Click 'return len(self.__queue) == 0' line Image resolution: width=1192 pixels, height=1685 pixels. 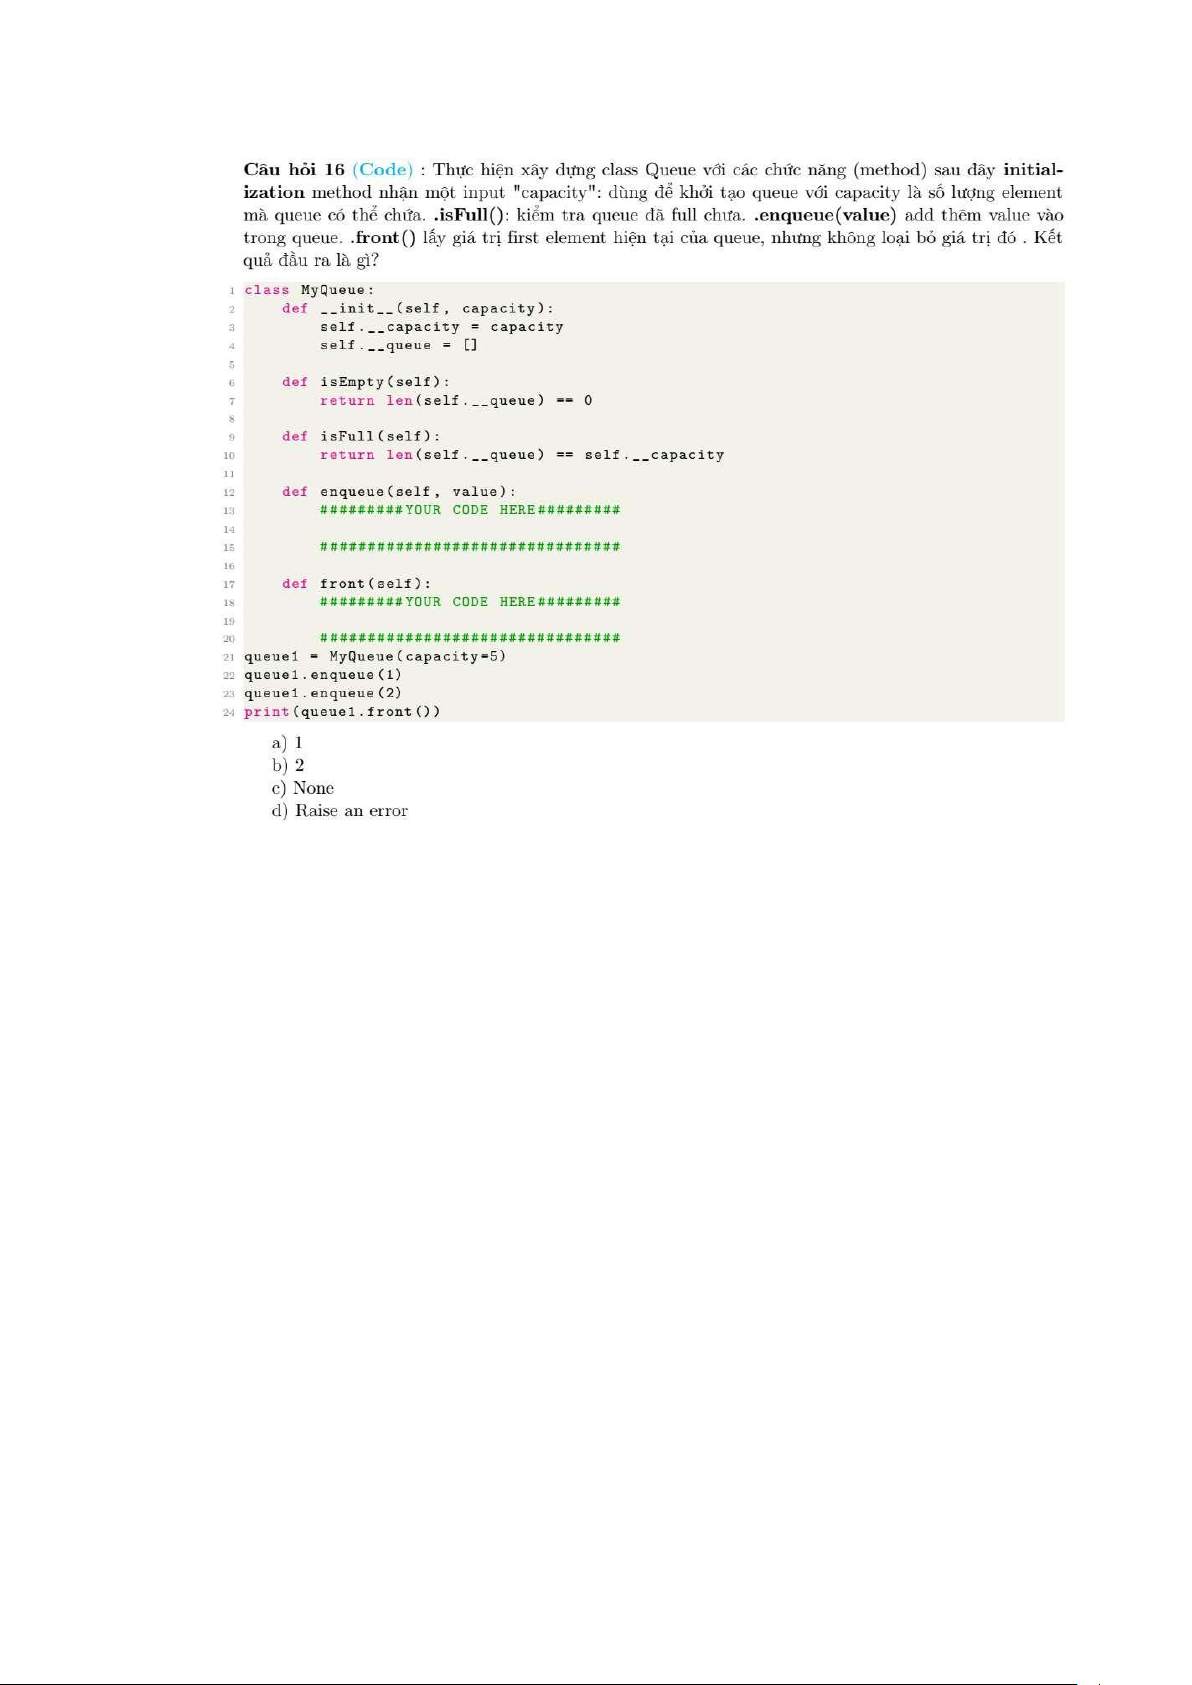456,400
